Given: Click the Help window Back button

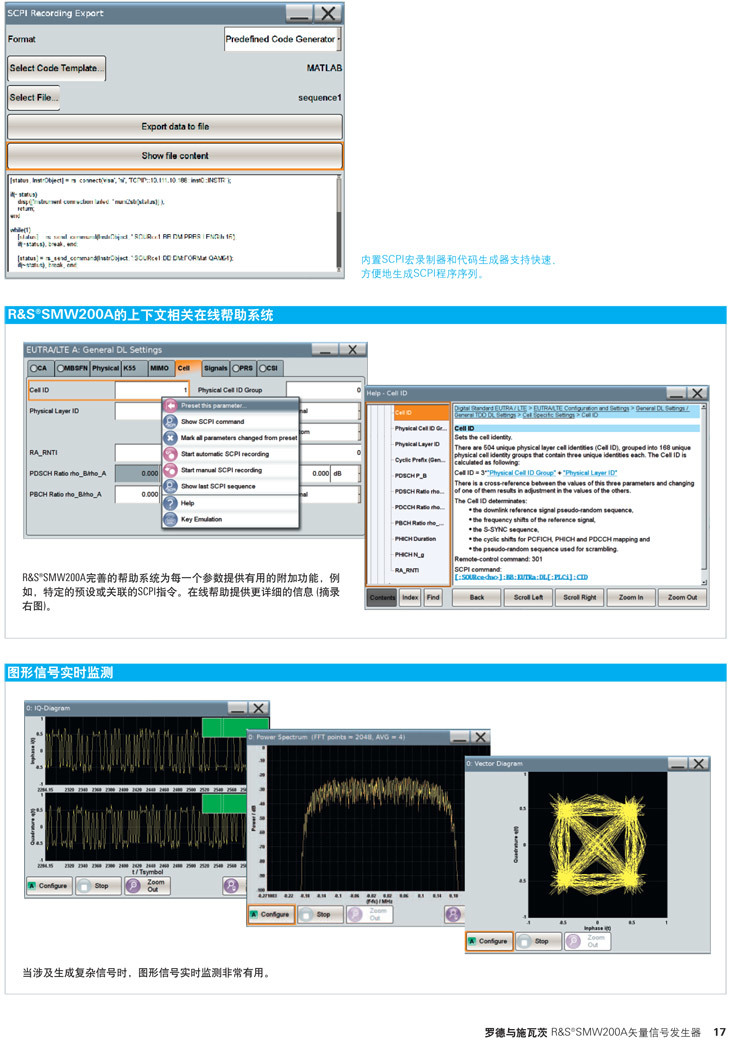Looking at the screenshot, I should pos(477,597).
